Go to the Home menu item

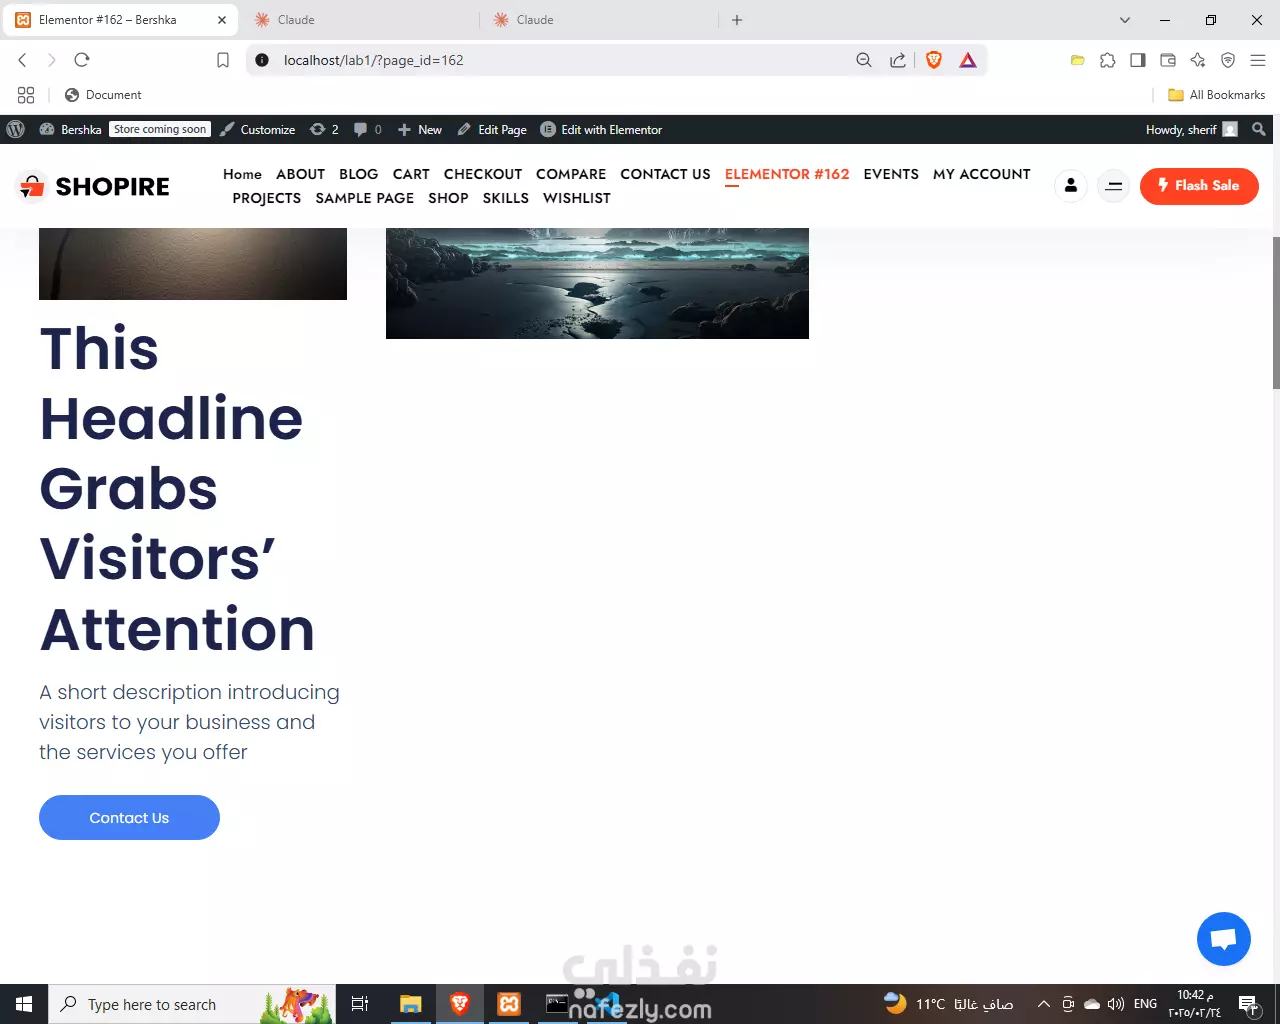click(242, 174)
